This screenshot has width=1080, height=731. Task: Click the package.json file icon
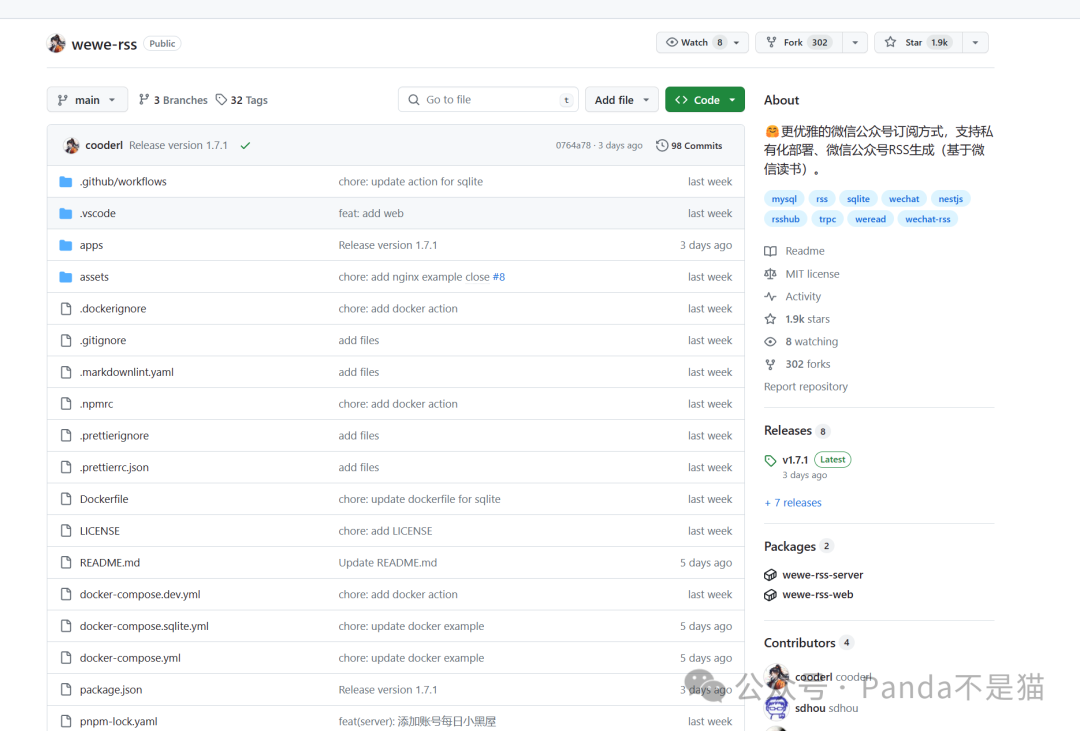66,690
